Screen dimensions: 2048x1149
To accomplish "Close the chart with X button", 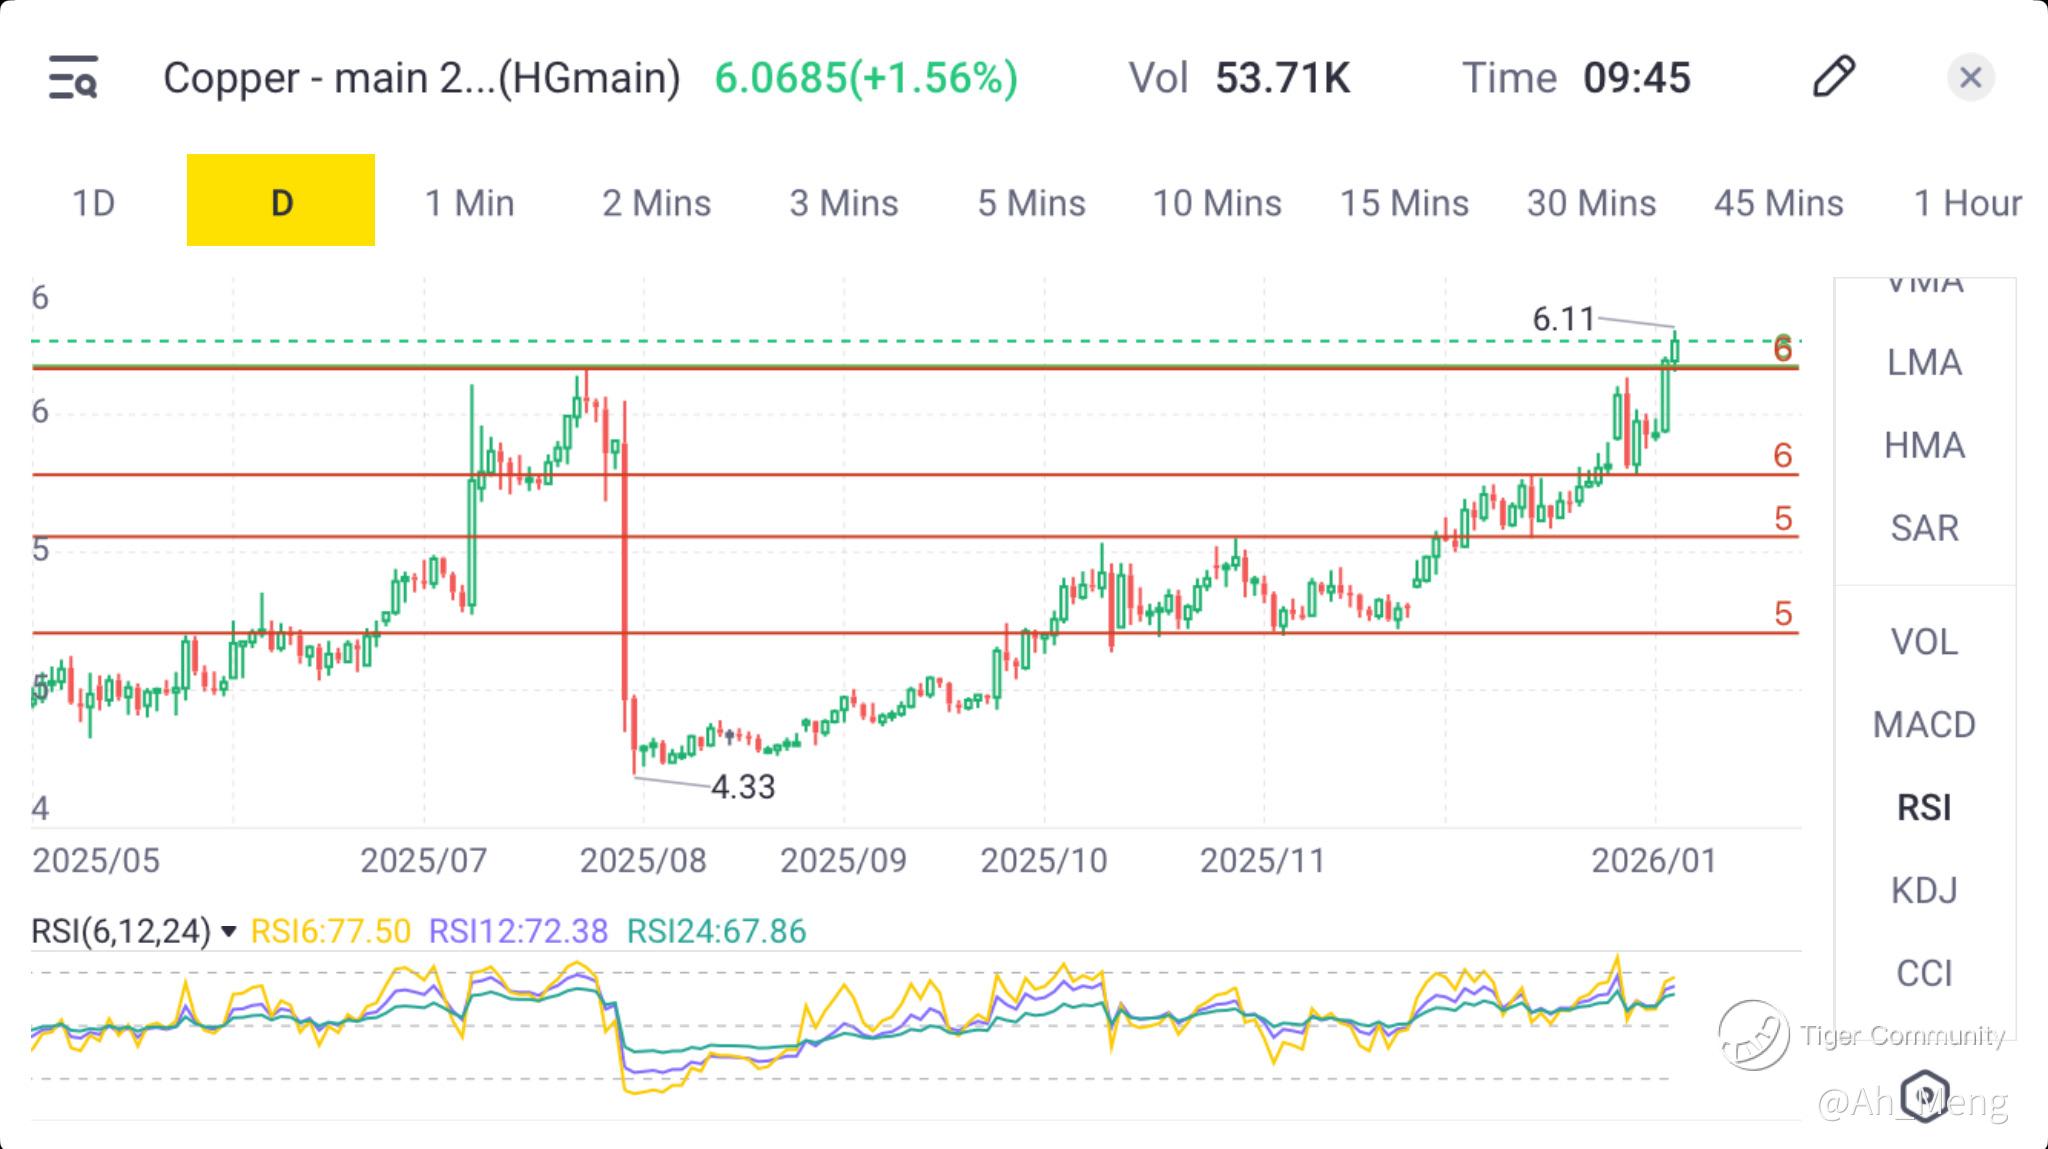I will point(1970,78).
